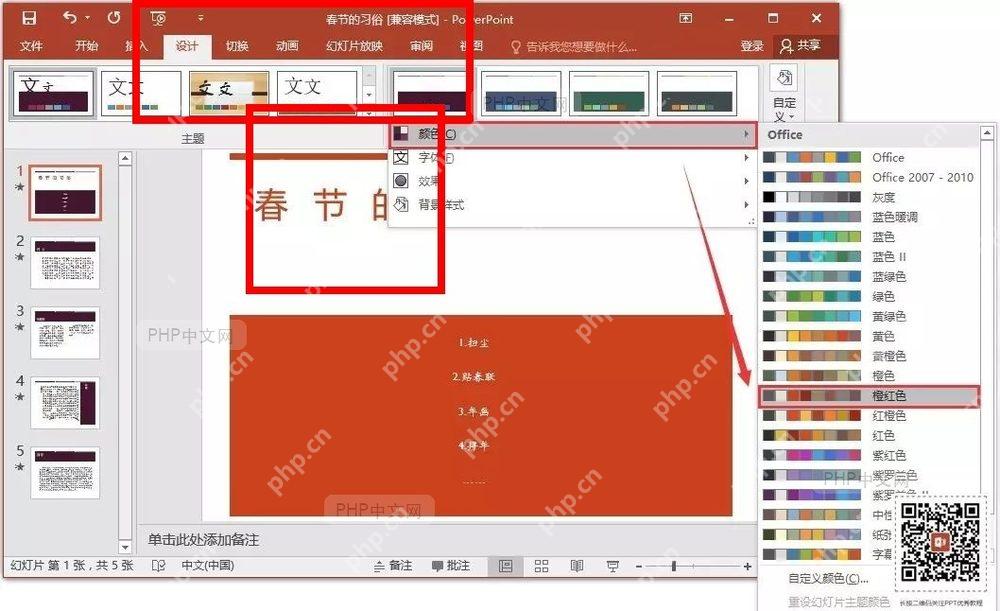This screenshot has height=611, width=1000.
Task: Choose the 蓝色暖调 color scheme
Action: 870,217
